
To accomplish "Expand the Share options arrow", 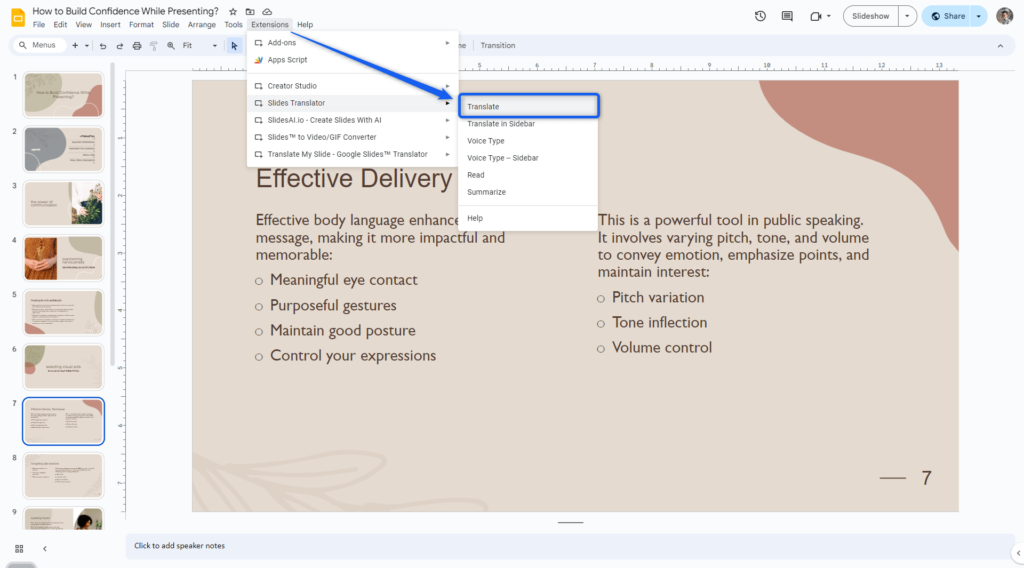I will coord(977,16).
